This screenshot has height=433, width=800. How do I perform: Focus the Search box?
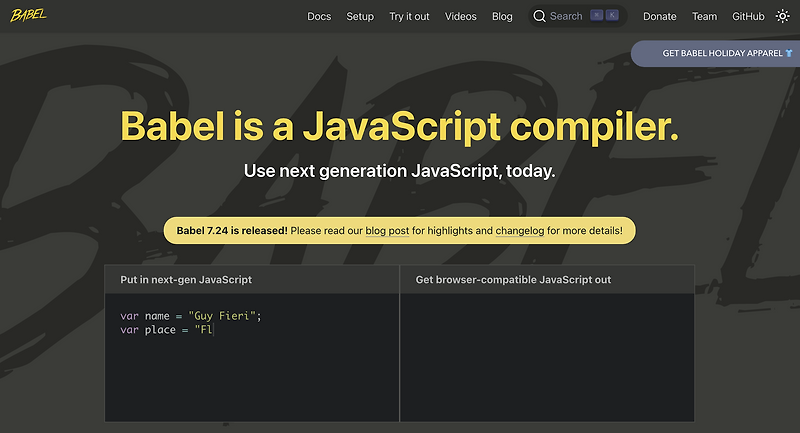point(566,16)
